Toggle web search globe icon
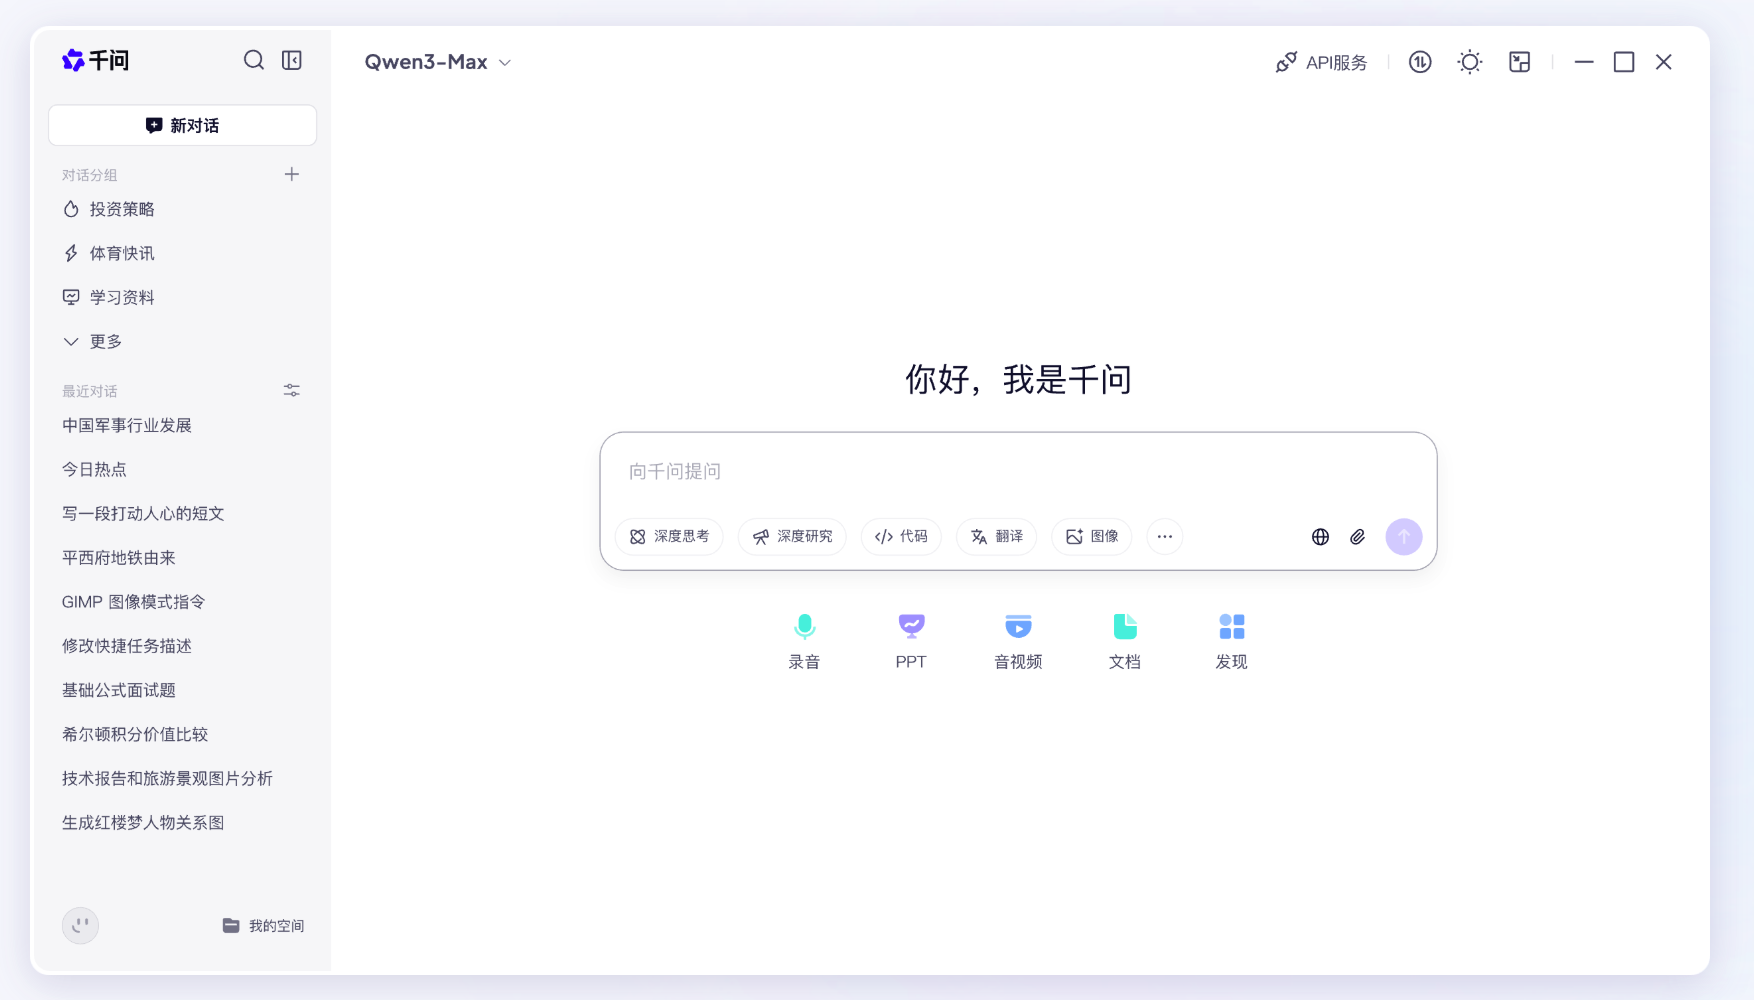The image size is (1754, 1000). pos(1321,537)
